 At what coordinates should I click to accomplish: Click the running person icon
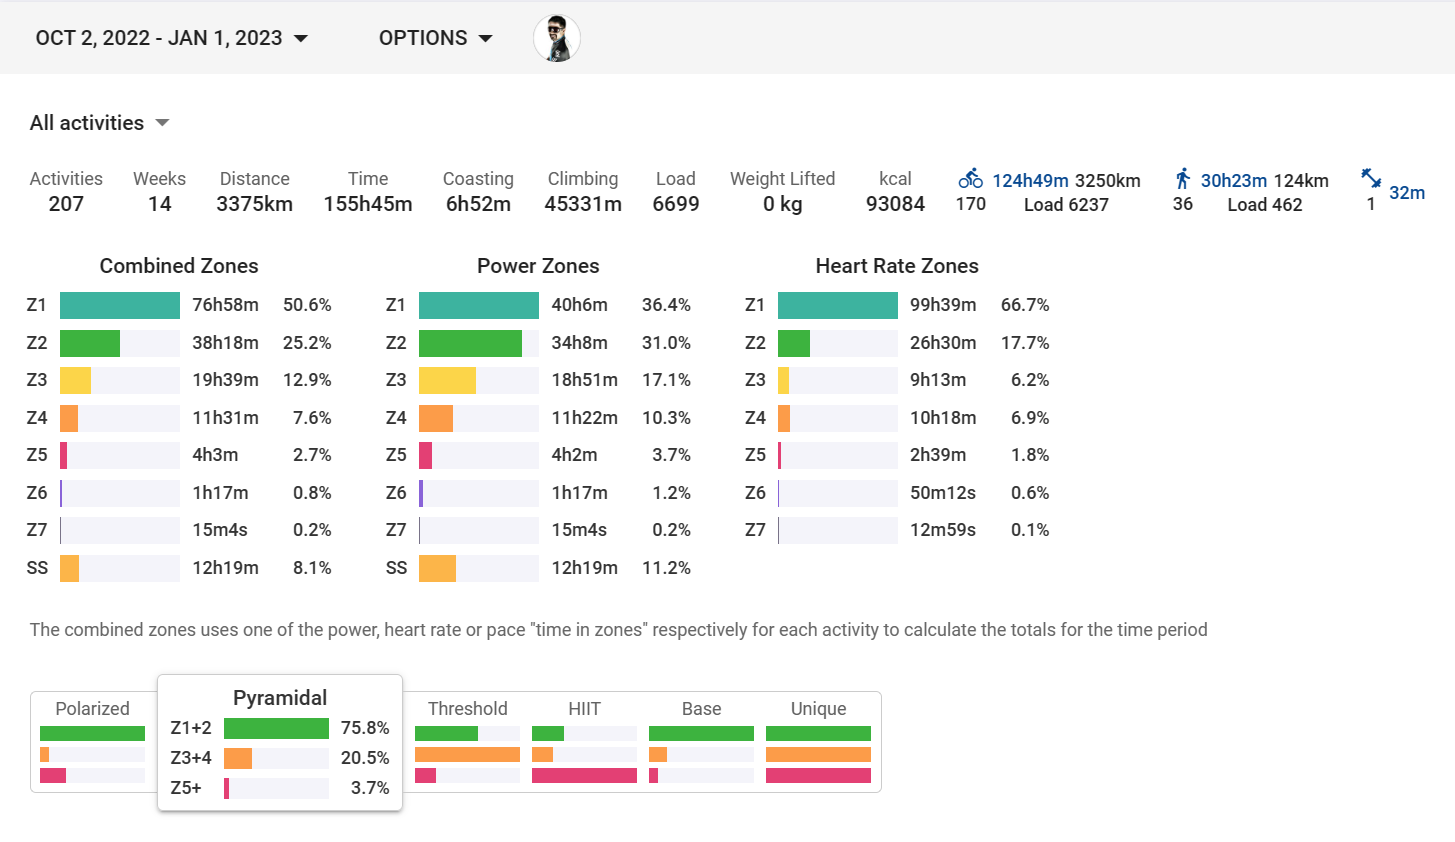[1183, 179]
